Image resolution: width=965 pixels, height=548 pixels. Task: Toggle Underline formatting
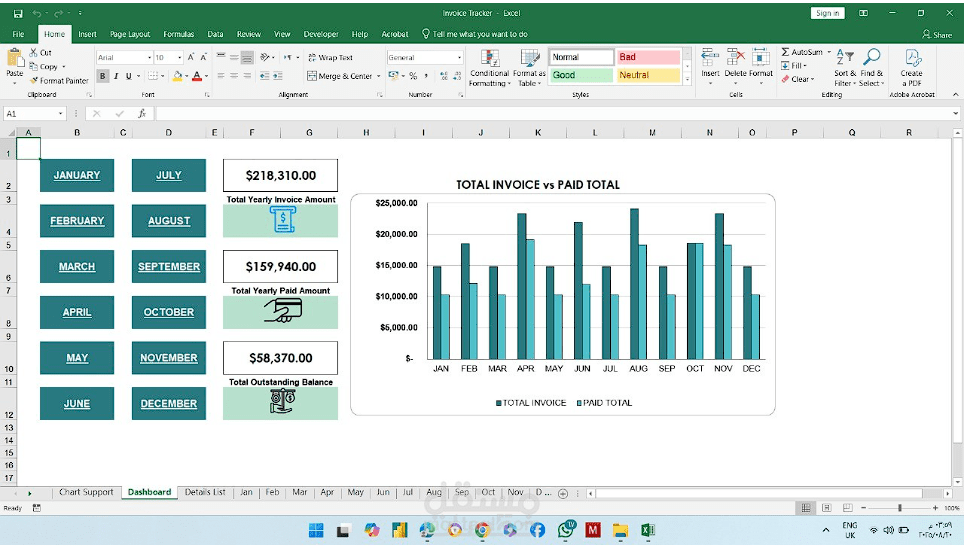[x=129, y=76]
